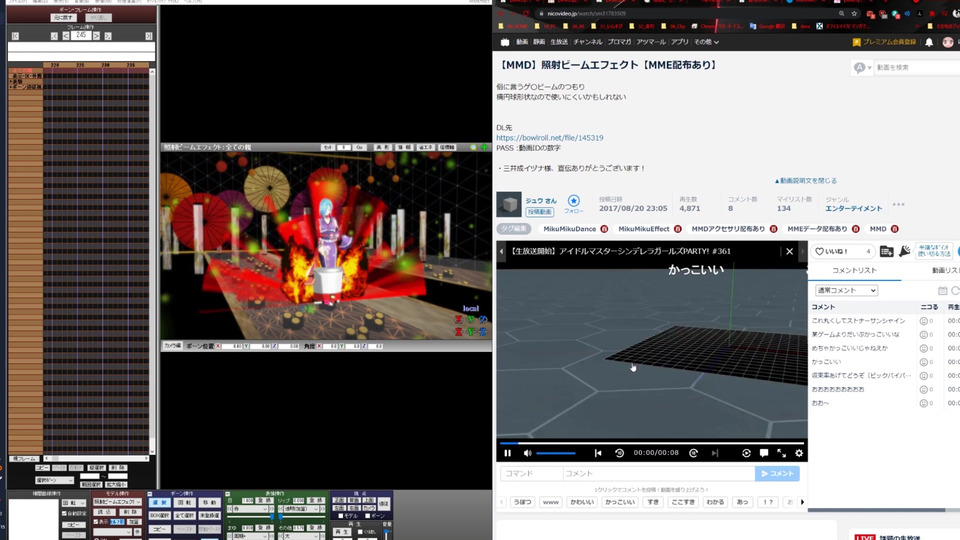960x540 pixels.
Task: Skip forward ten seconds in player
Action: pos(694,453)
